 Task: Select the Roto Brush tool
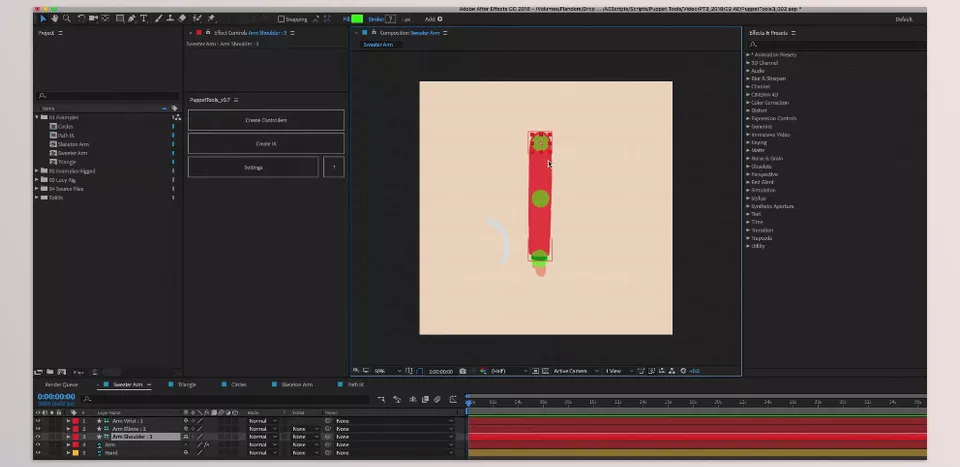tap(197, 19)
